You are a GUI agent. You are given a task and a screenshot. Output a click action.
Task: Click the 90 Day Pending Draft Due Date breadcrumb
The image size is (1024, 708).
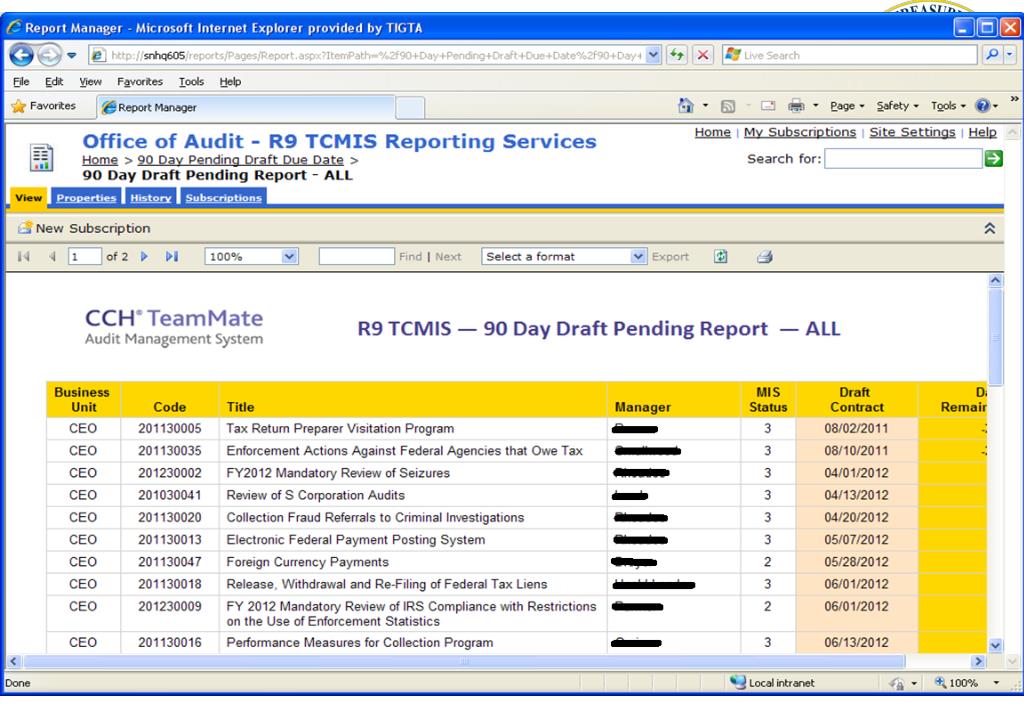(240, 160)
